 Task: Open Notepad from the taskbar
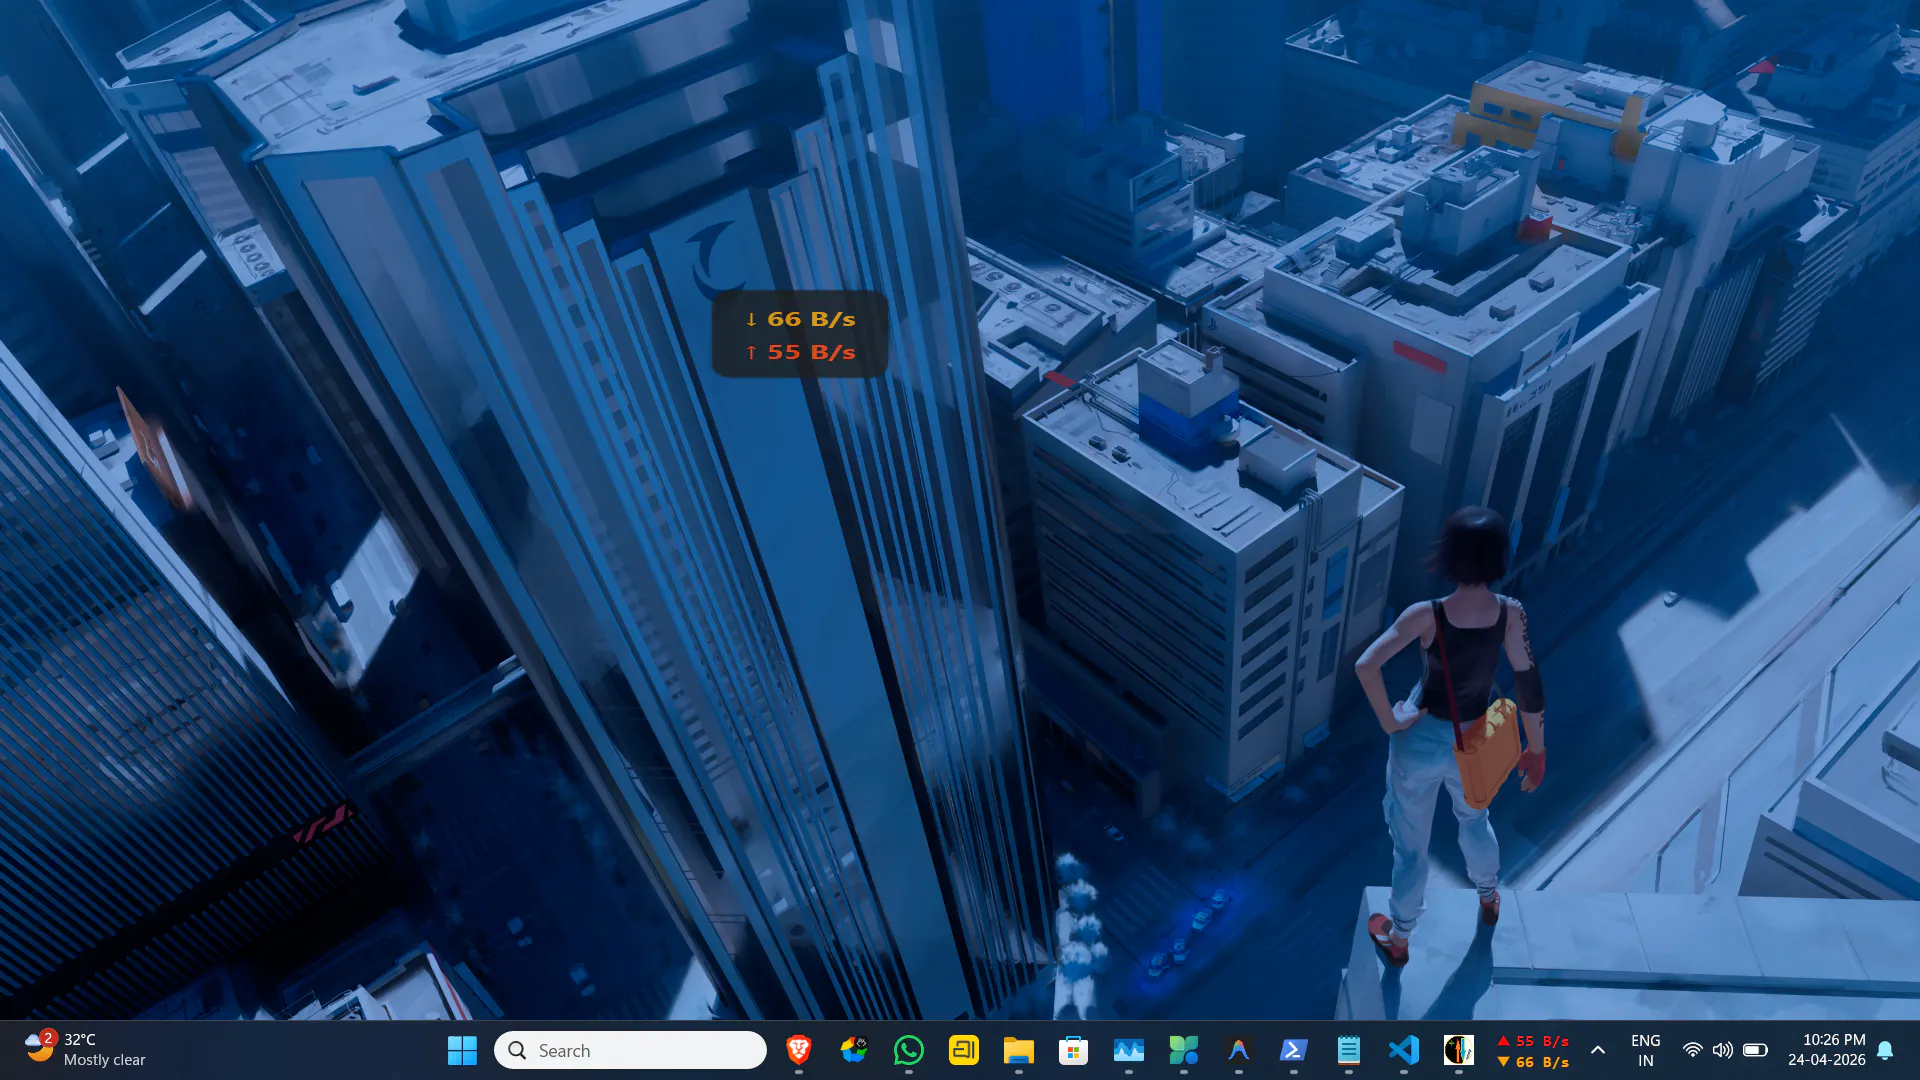pyautogui.click(x=1349, y=1050)
